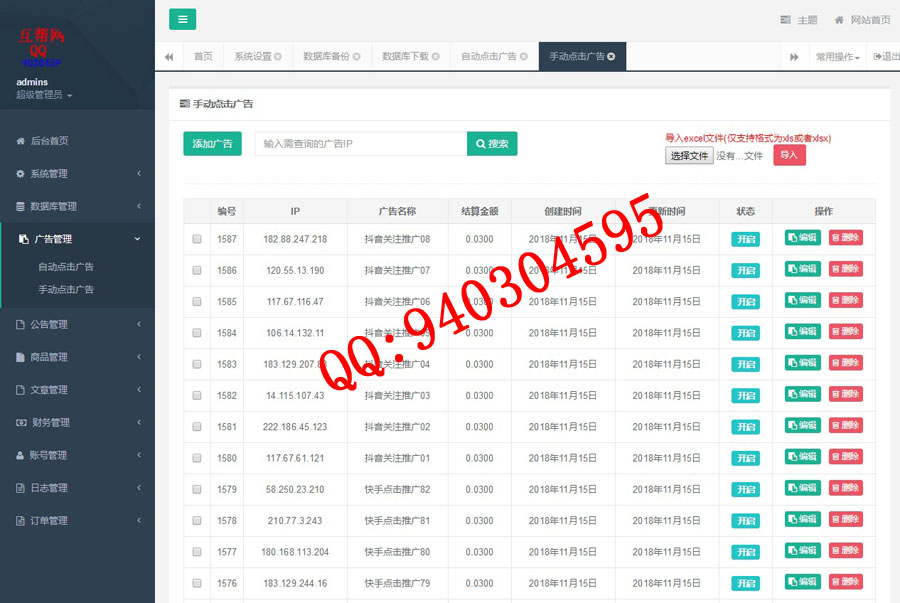Open the 常用操作 dropdown
The width and height of the screenshot is (900, 603).
[x=837, y=57]
